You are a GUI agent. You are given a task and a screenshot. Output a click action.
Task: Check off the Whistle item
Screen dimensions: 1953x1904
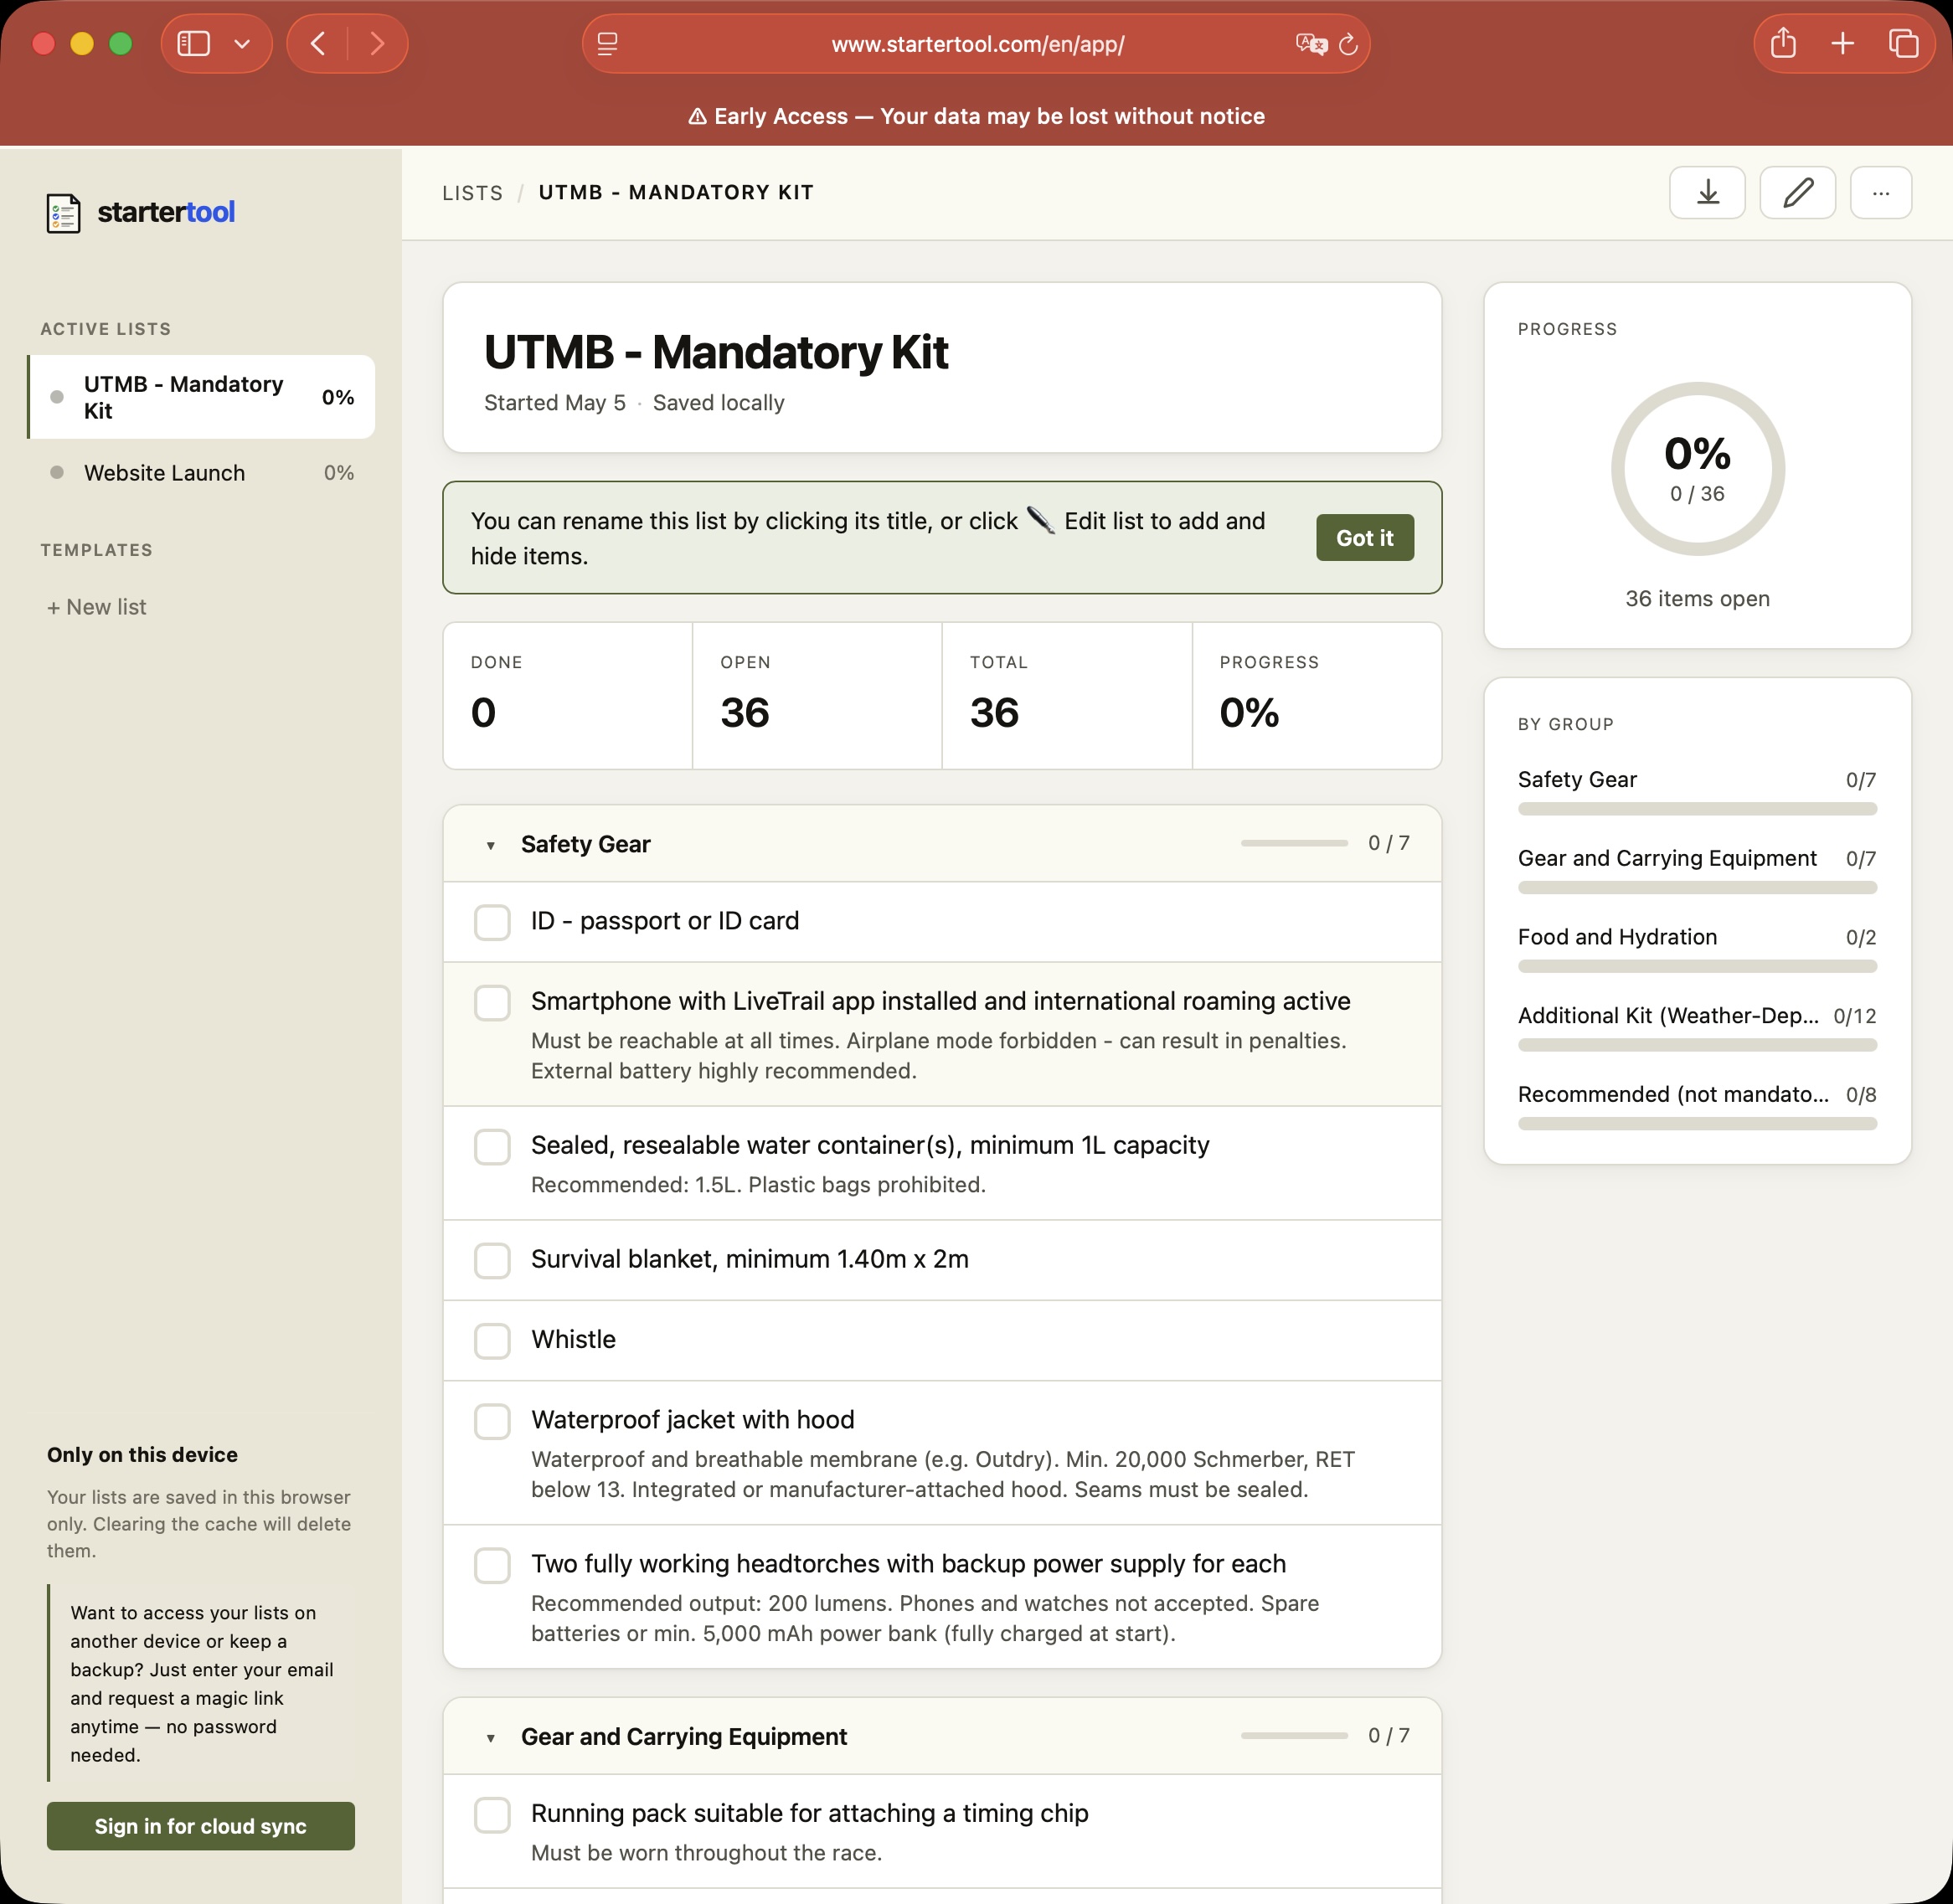[492, 1340]
